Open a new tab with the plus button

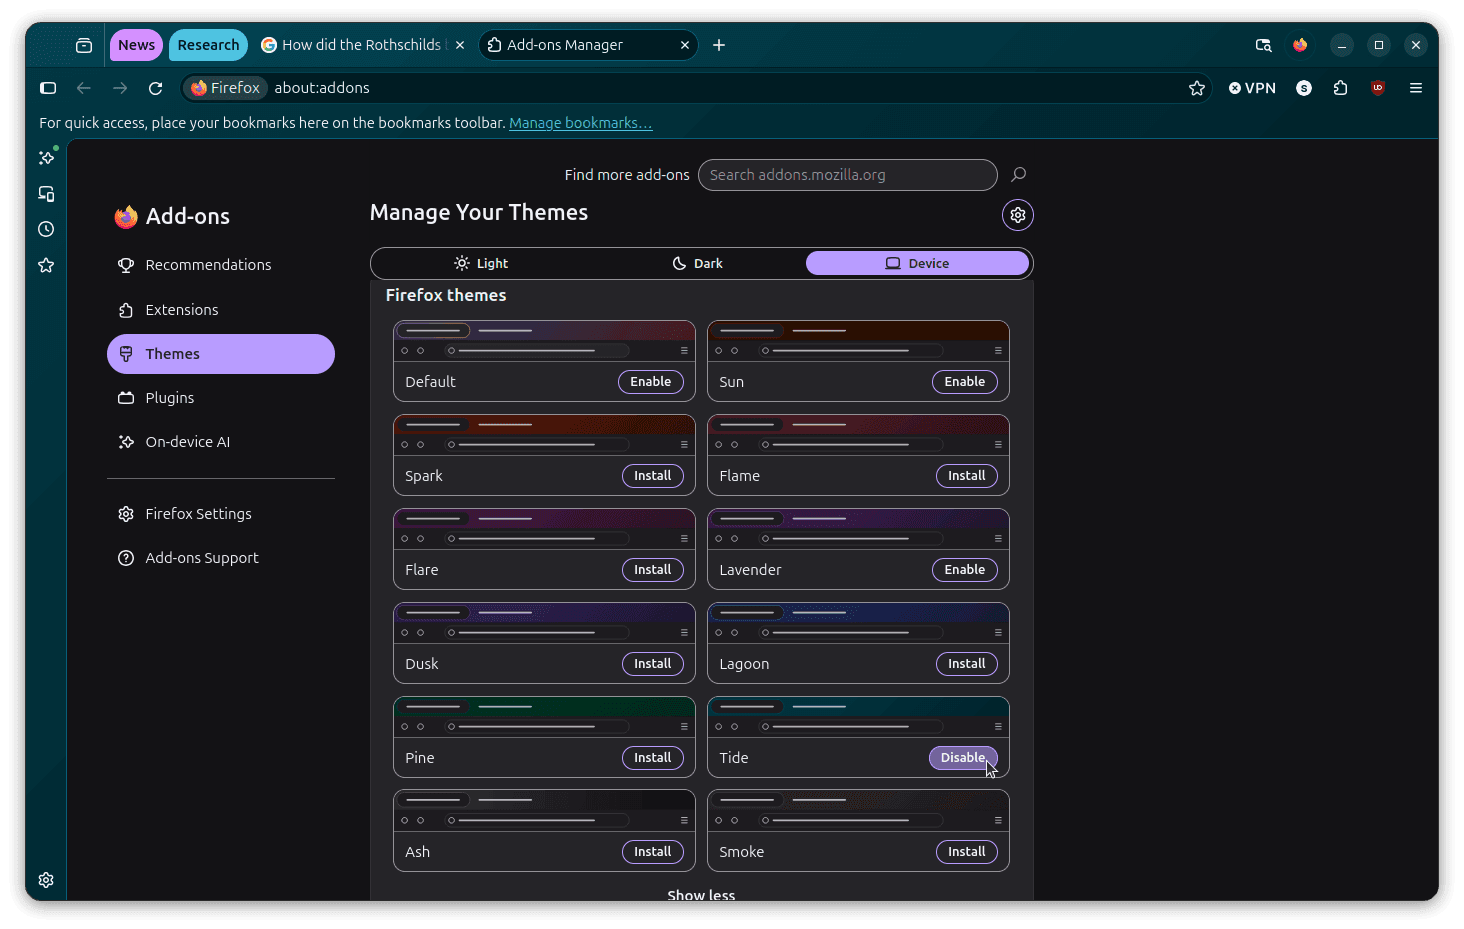719,45
